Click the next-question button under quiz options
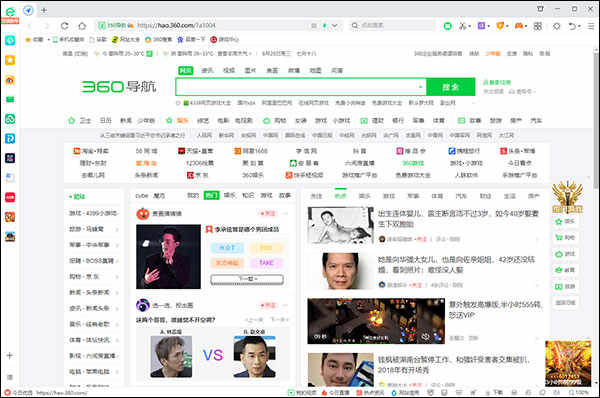Image resolution: width=600 pixels, height=398 pixels. [x=247, y=279]
